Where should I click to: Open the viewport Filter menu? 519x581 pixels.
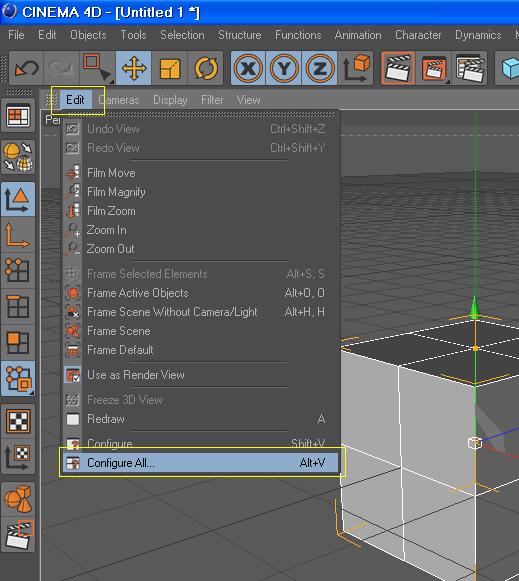[212, 100]
